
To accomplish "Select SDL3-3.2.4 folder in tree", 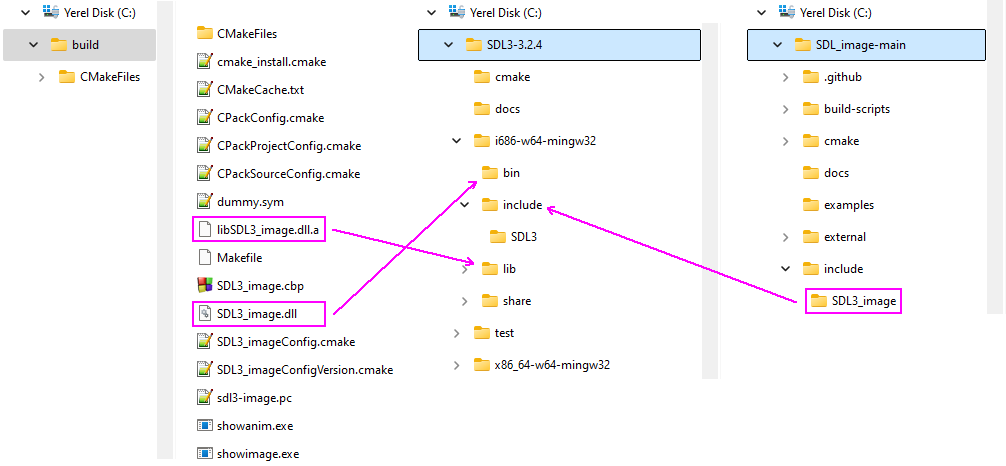I will pyautogui.click(x=559, y=45).
